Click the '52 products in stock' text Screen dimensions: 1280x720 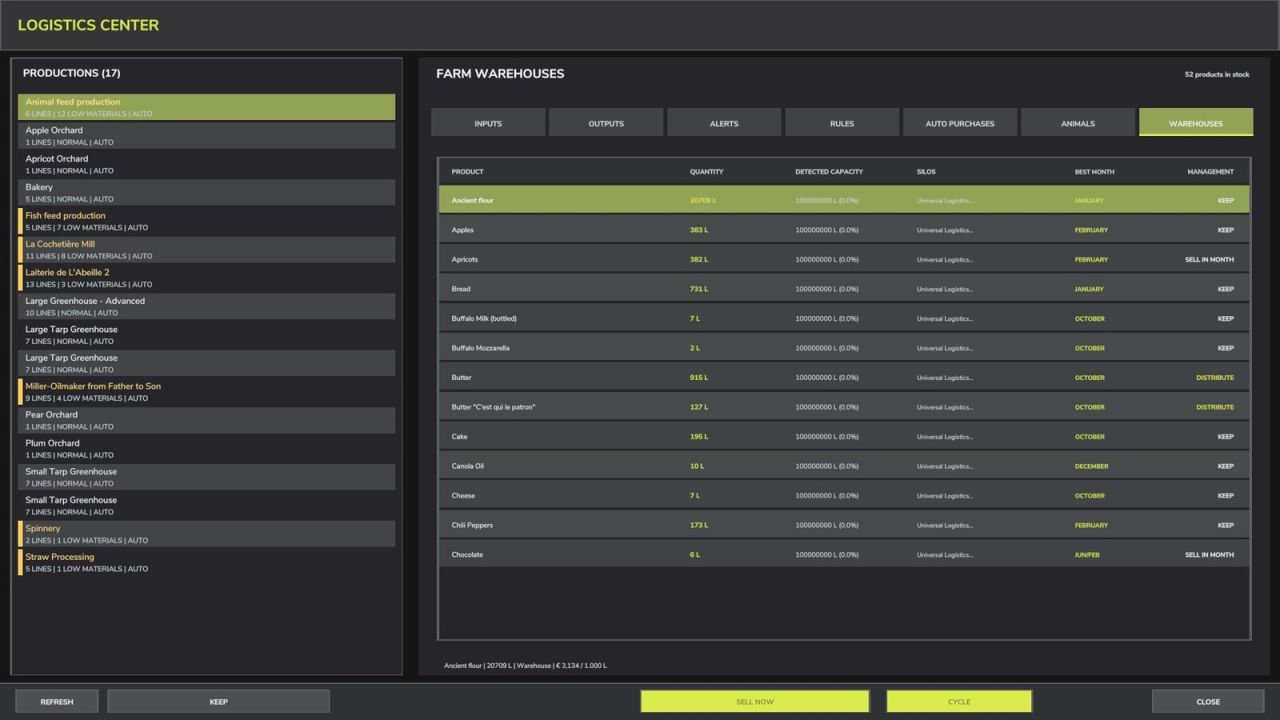(x=1217, y=74)
